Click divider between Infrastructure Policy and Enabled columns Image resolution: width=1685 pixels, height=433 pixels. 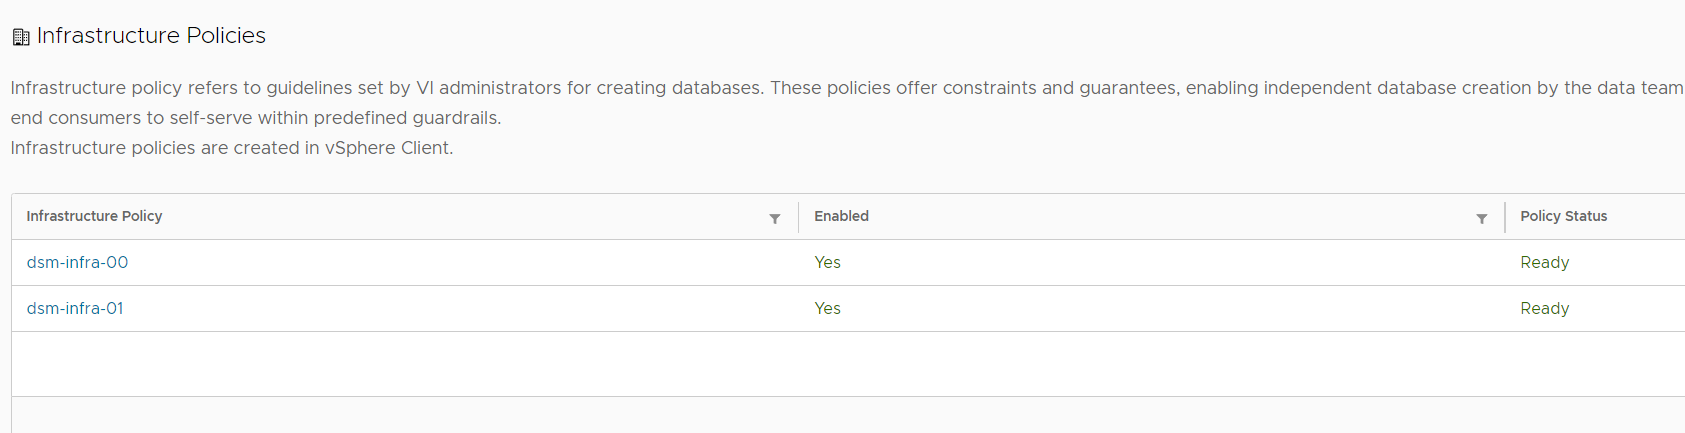[798, 216]
